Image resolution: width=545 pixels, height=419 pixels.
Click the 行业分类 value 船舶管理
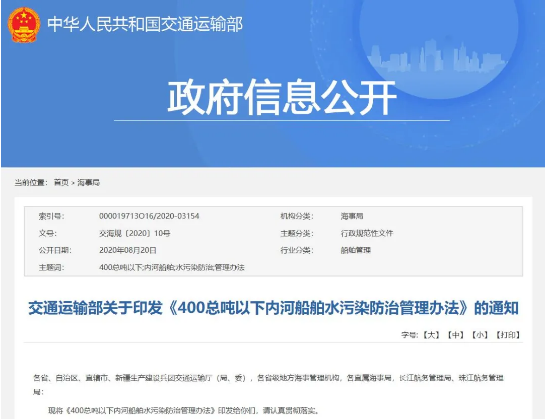click(x=356, y=250)
